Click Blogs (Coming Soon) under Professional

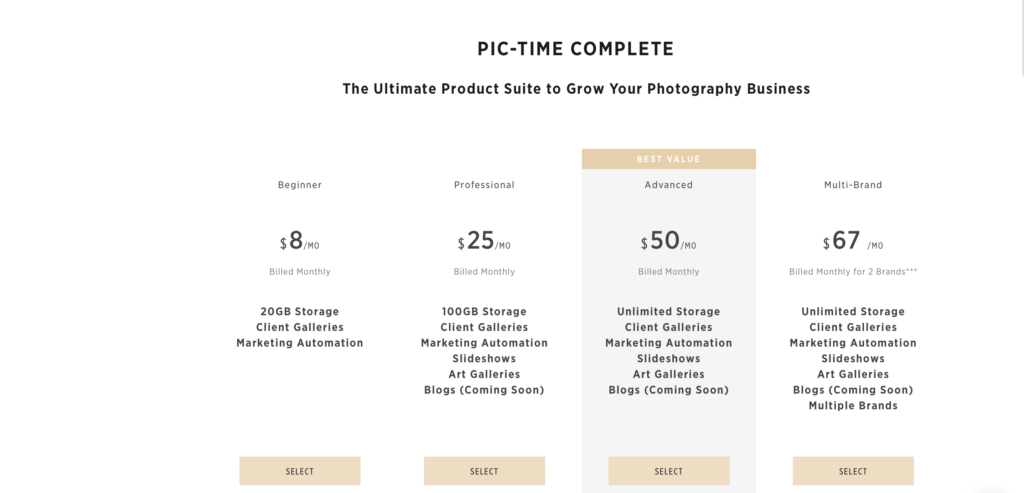(484, 390)
